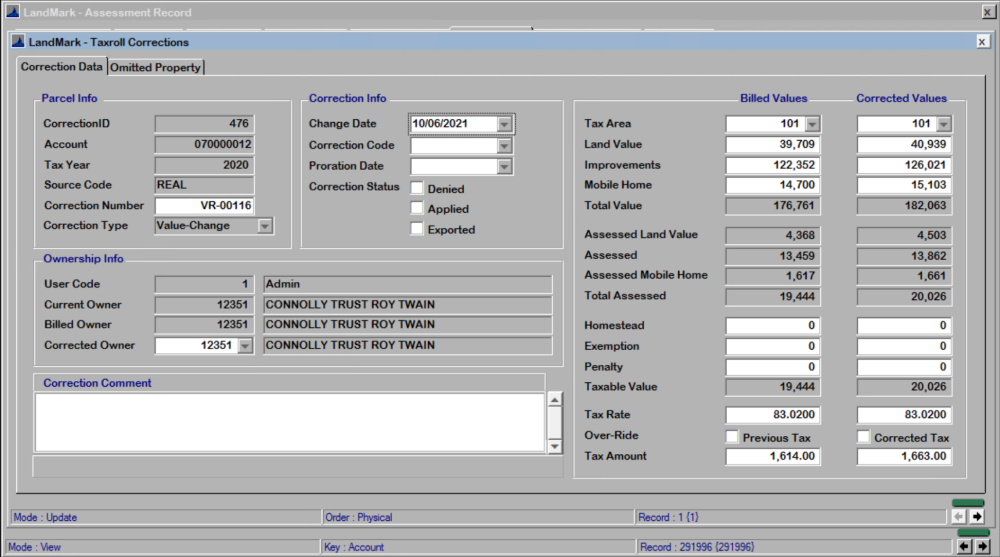This screenshot has height=557, width=1000.
Task: Select the Correction Data tab
Action: coord(62,67)
